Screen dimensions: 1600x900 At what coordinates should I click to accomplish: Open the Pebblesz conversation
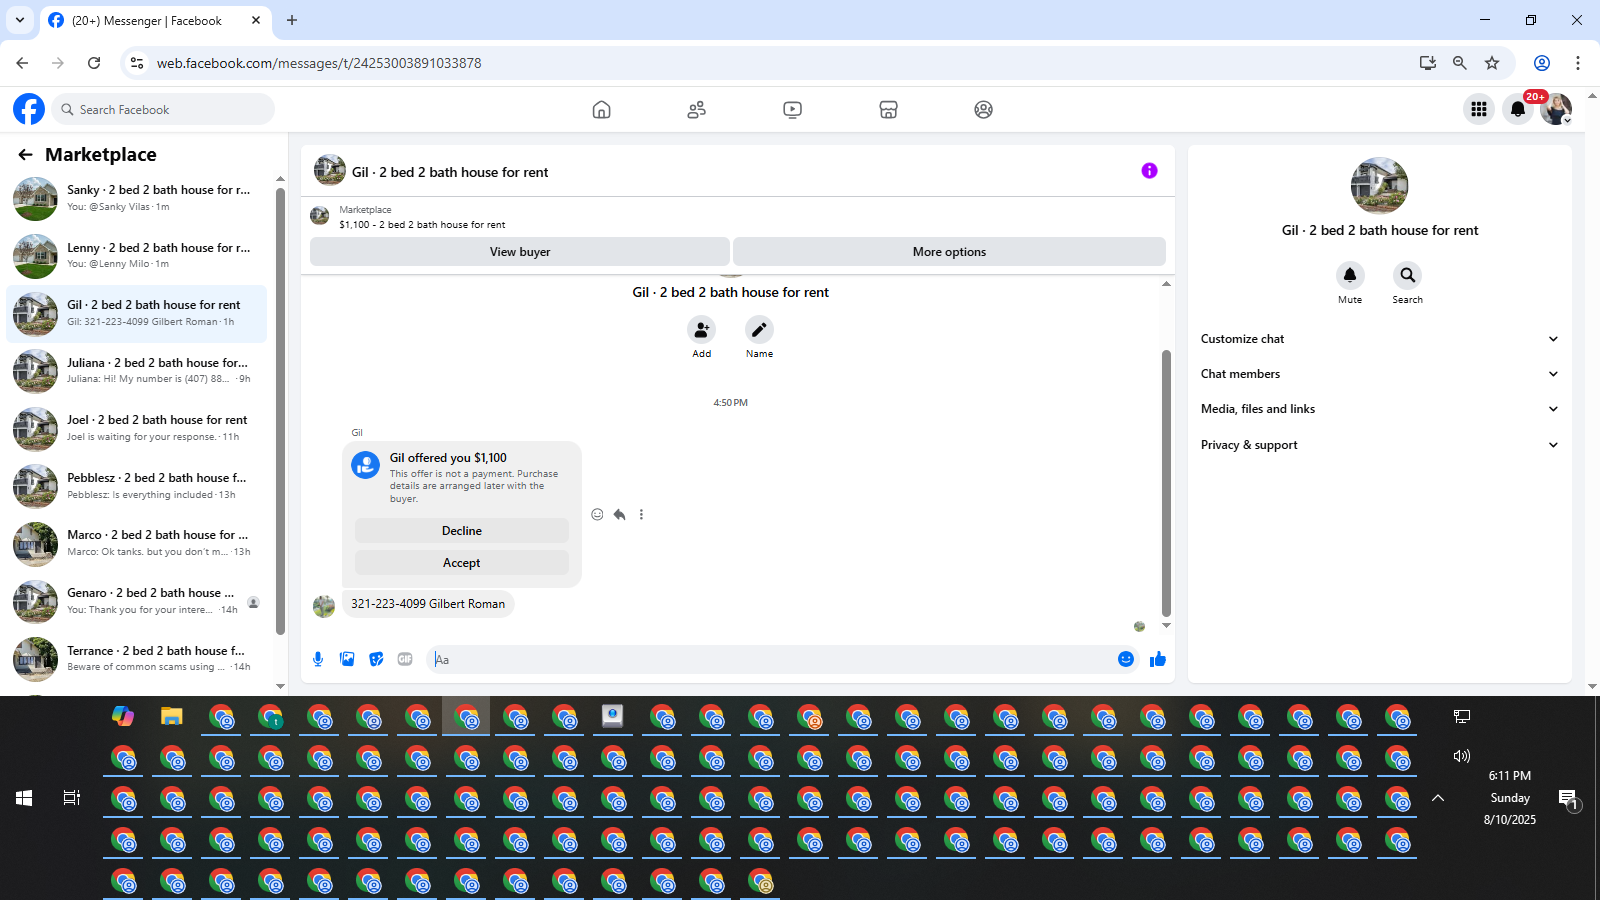(137, 486)
